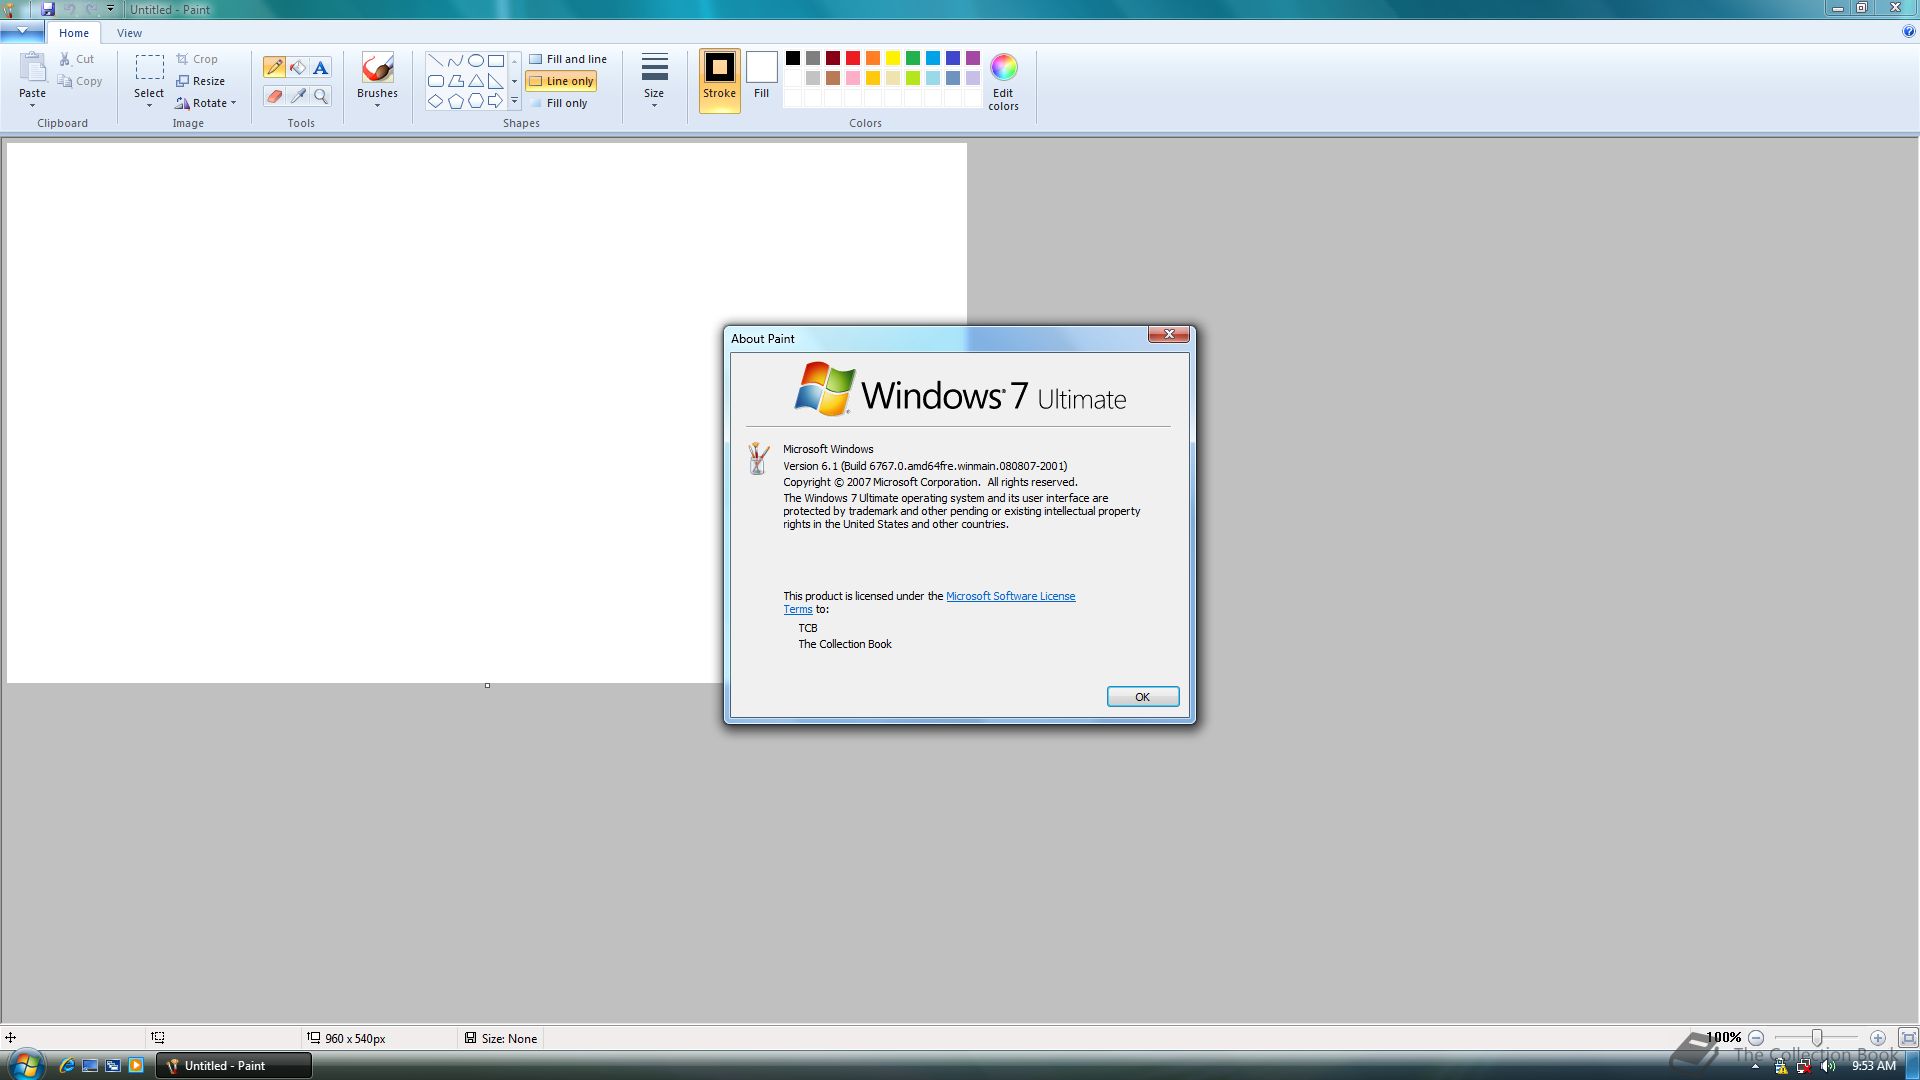Click the Brushes tool icon
1920x1080 pixels.
[x=377, y=68]
